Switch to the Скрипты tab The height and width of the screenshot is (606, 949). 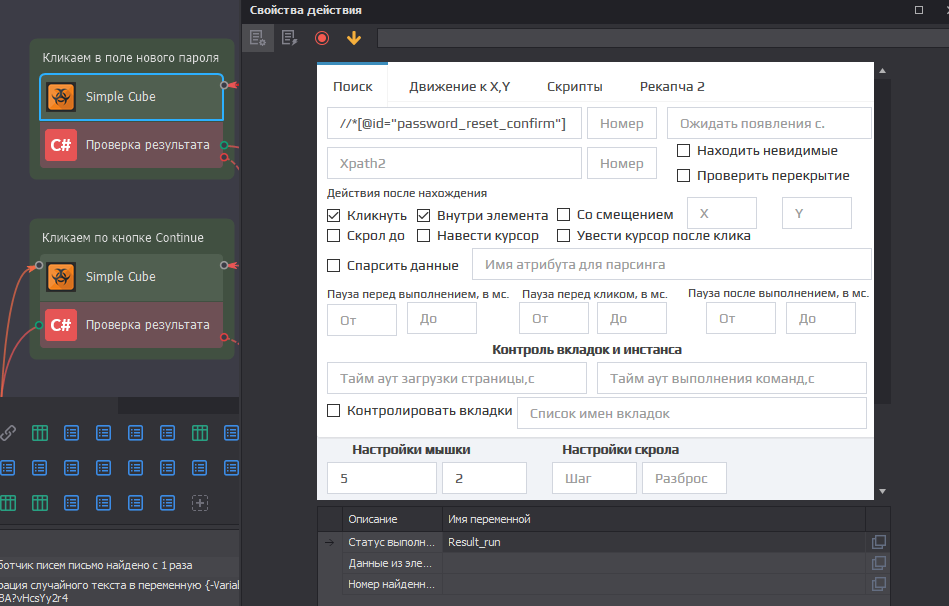click(575, 87)
